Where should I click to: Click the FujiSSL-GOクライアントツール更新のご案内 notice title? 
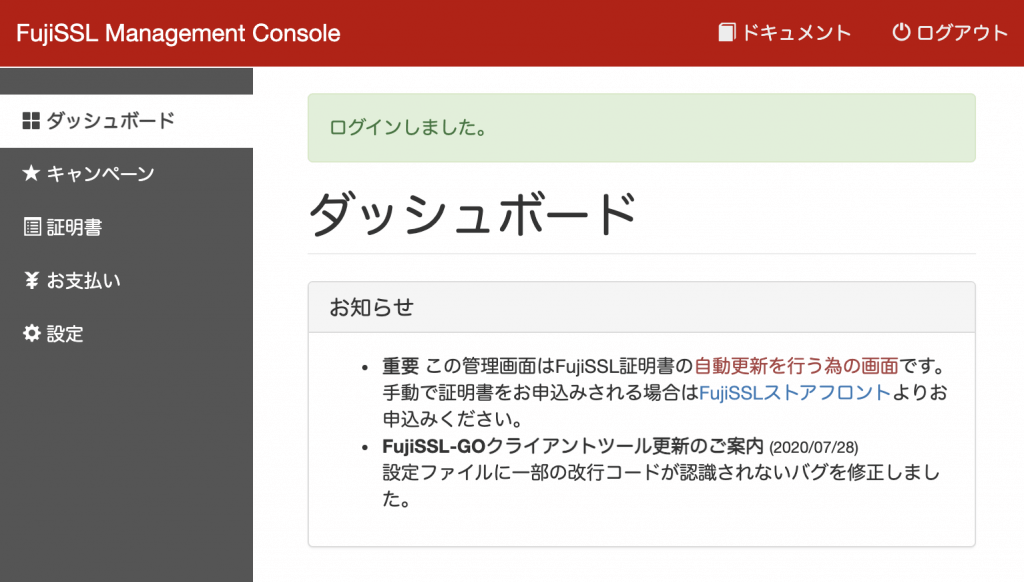pyautogui.click(x=573, y=446)
